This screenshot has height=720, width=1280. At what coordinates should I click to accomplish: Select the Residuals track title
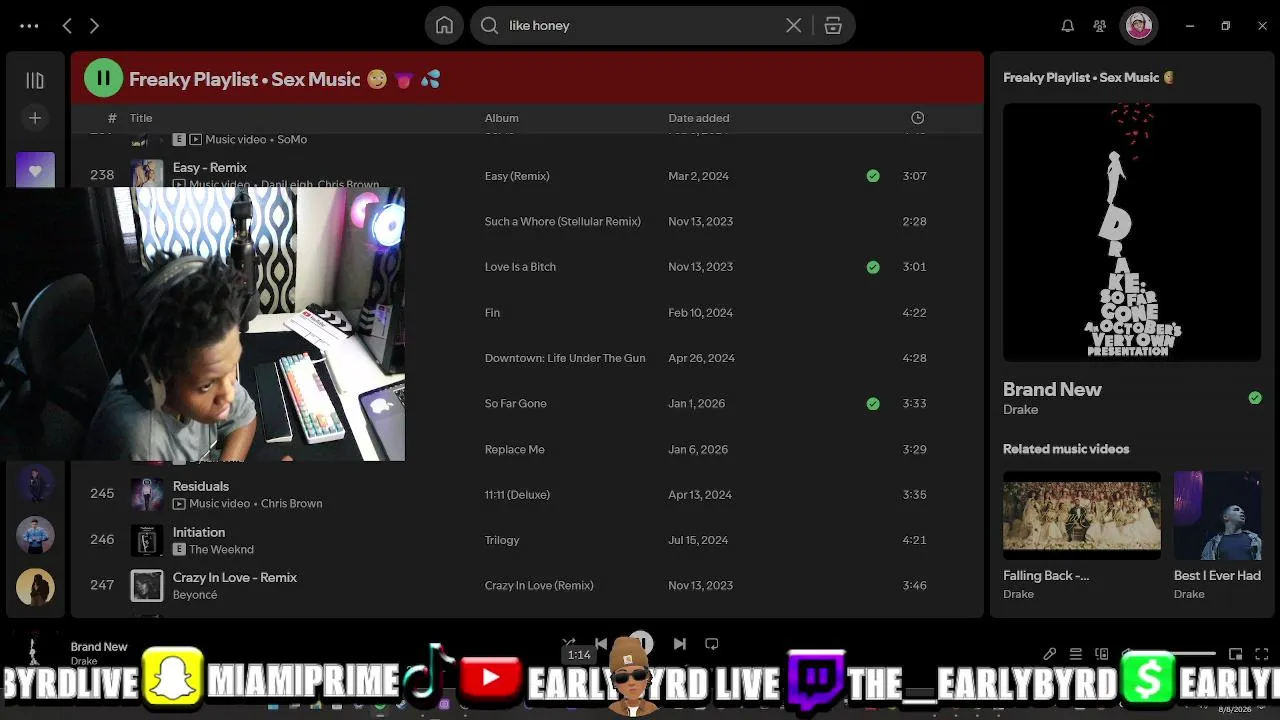(201, 487)
